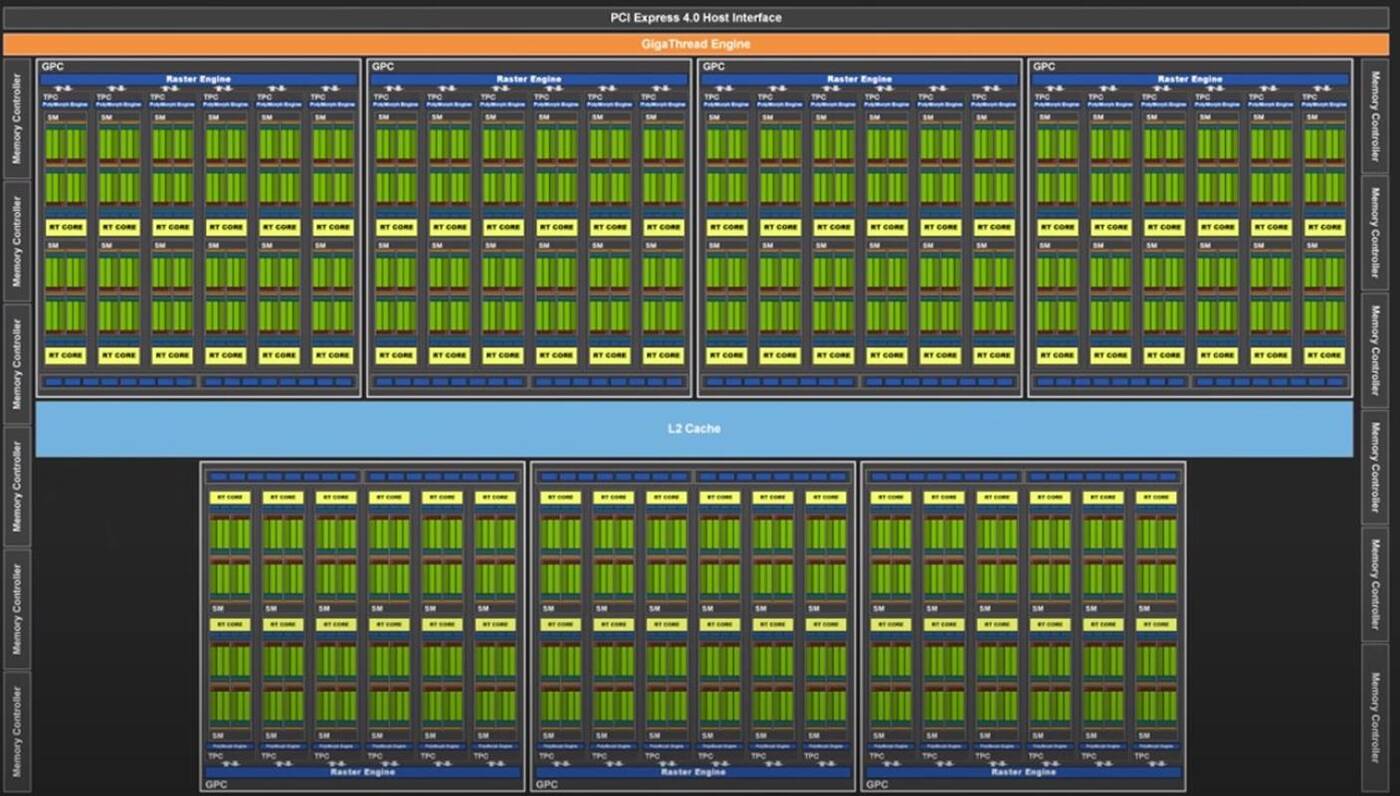Select the orange GigaThread Engine bar
Screen dimensions: 1400x796
point(696,44)
